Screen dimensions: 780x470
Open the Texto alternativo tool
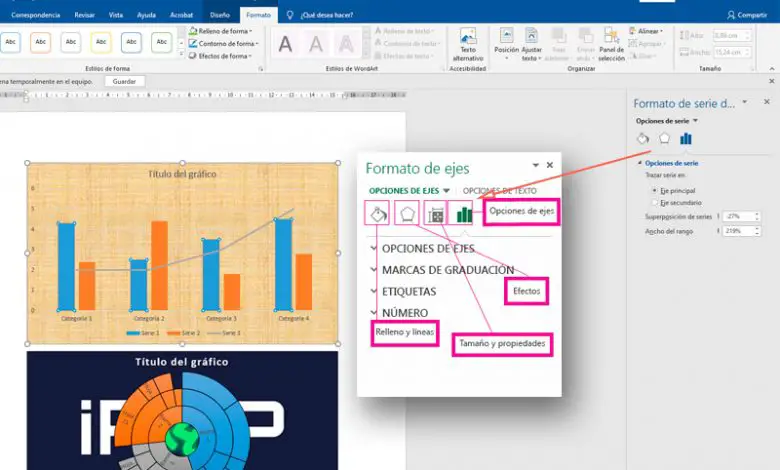coord(468,45)
